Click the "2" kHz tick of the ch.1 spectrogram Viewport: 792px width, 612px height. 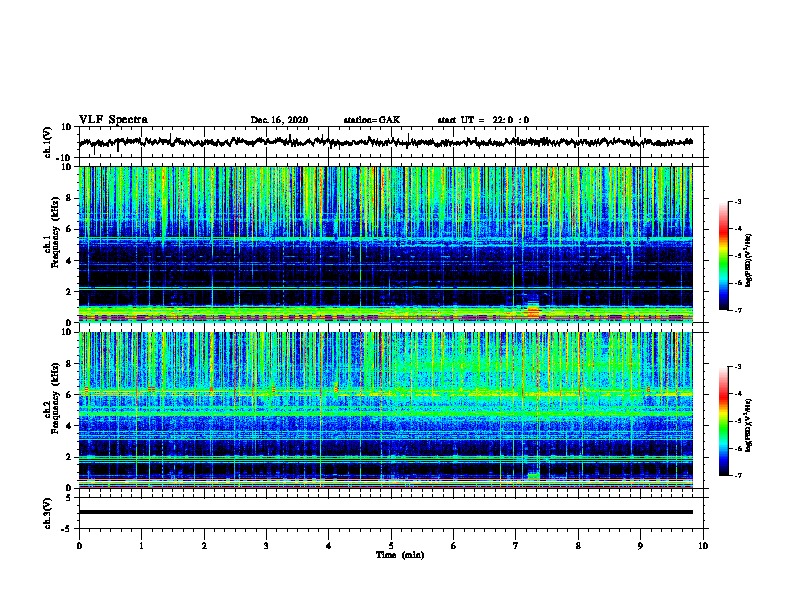click(x=69, y=292)
